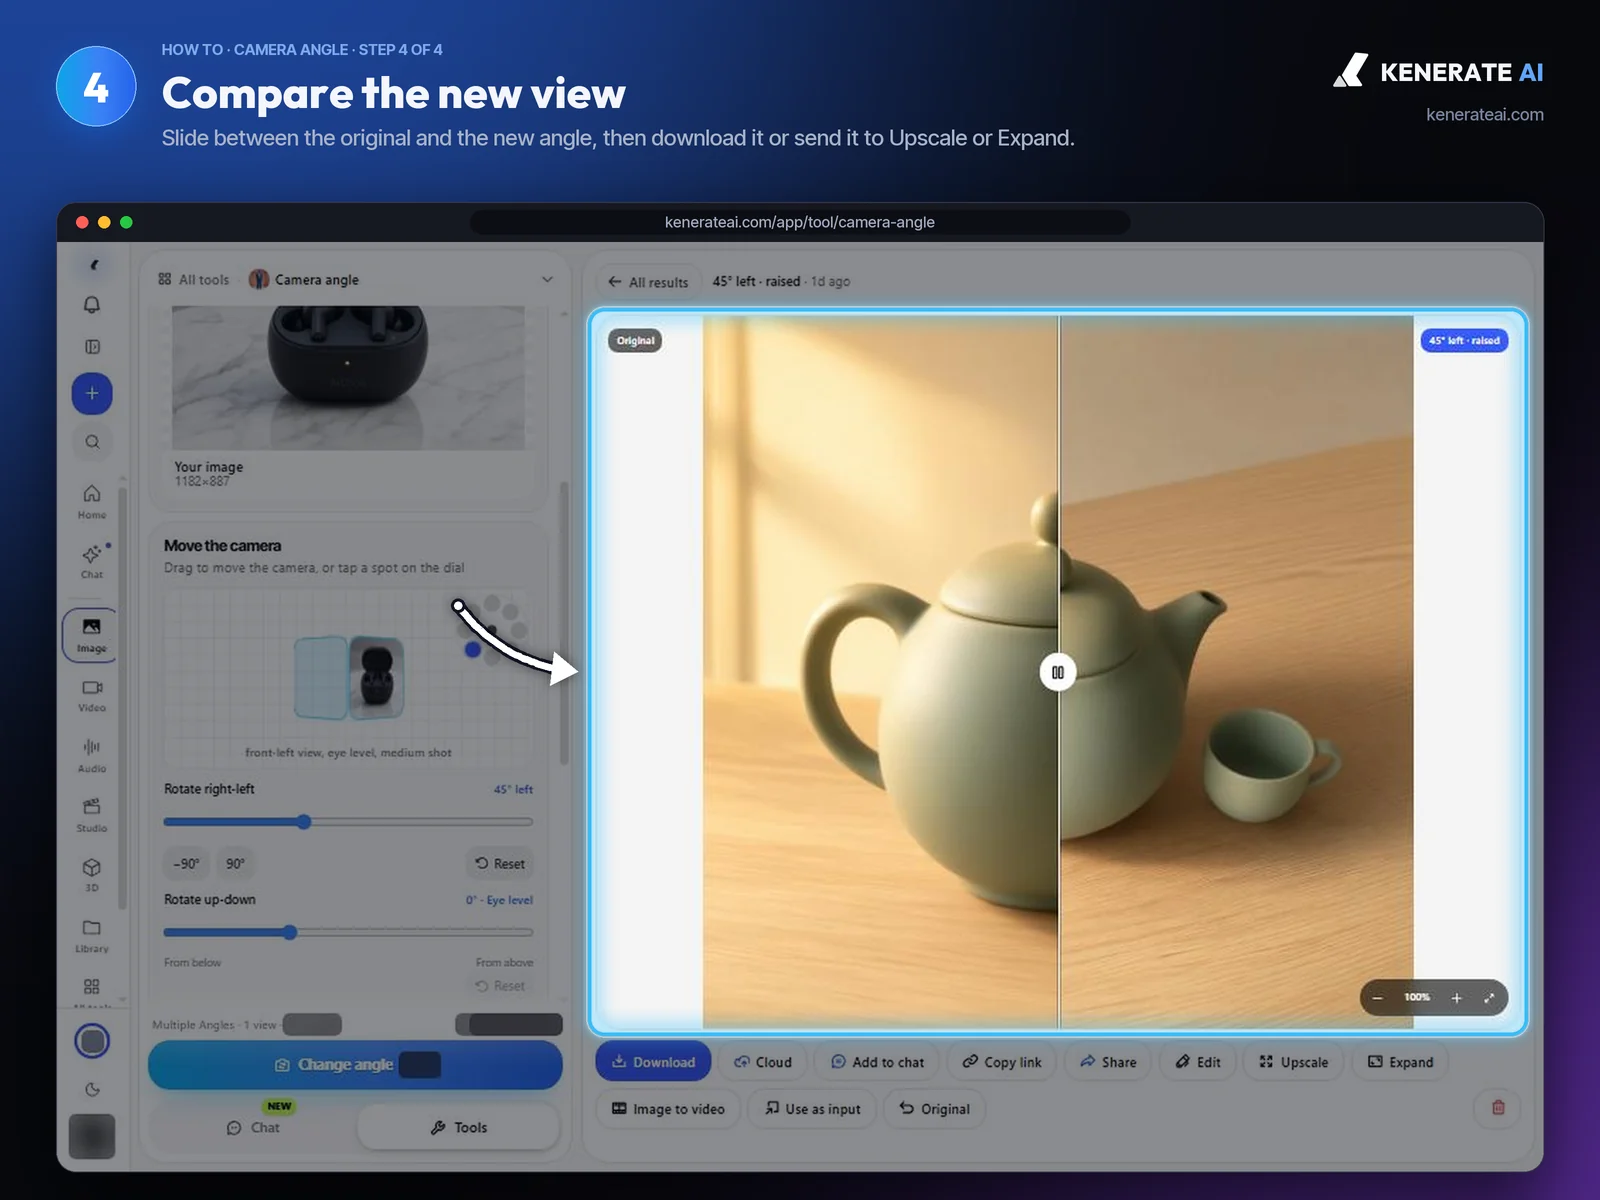1600x1200 pixels.
Task: Click the 45° left raised badge
Action: point(1464,341)
